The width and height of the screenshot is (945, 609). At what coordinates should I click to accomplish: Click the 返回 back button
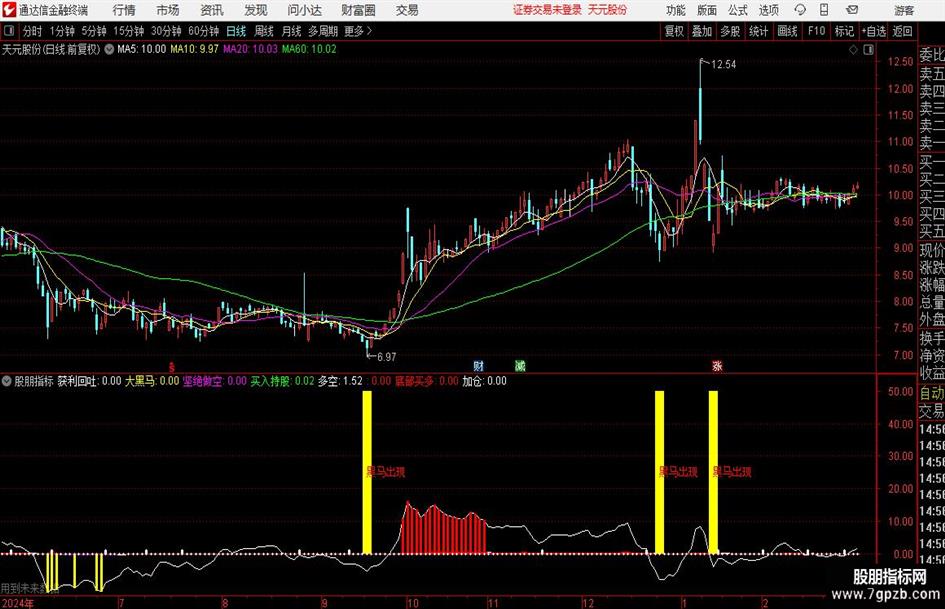902,31
